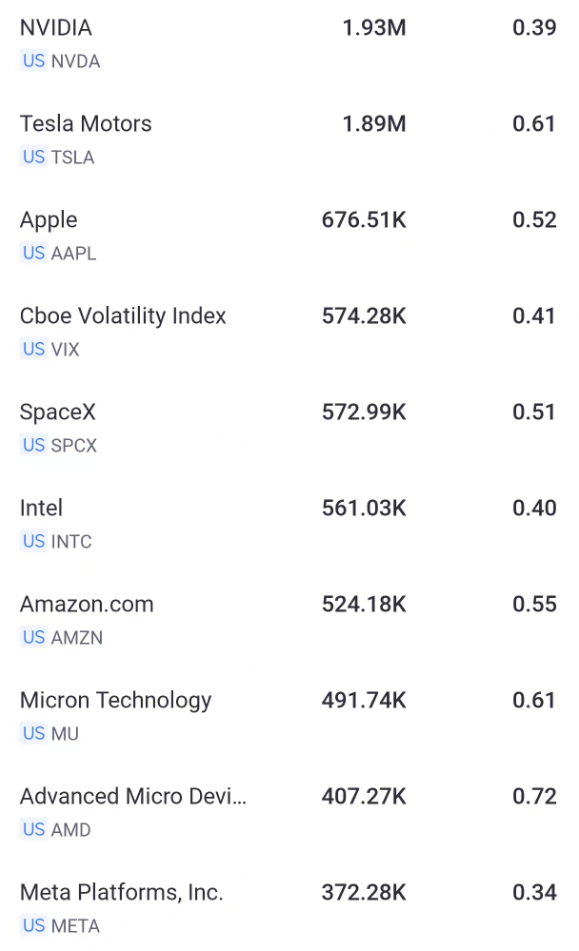Open the SpaceX listing
The height and width of the screenshot is (951, 579).
289,428
